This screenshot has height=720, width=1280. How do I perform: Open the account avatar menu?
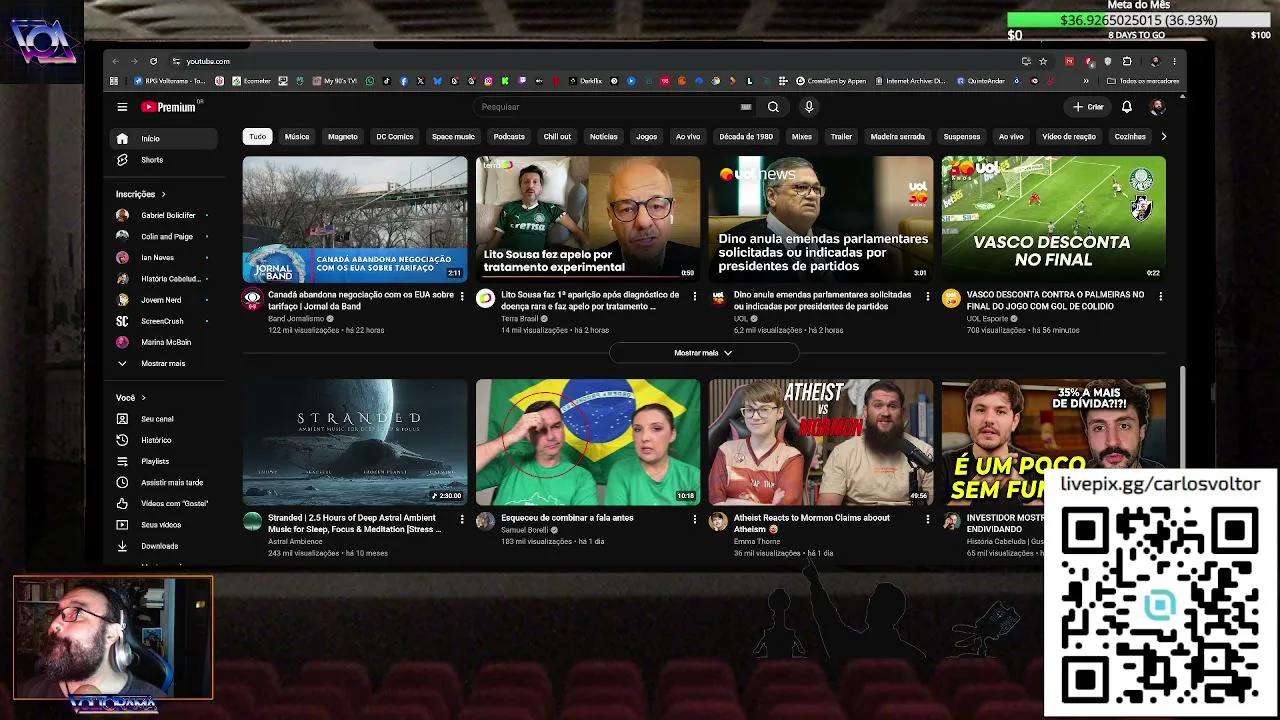click(x=1157, y=107)
